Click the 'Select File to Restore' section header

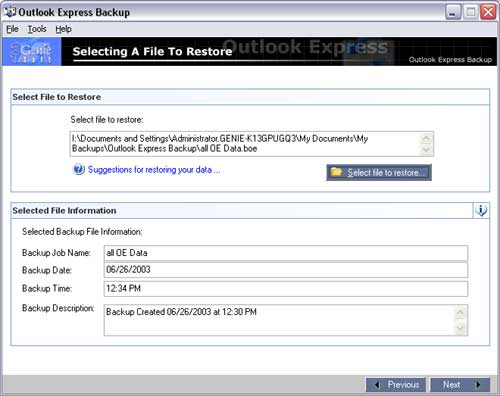[57, 97]
